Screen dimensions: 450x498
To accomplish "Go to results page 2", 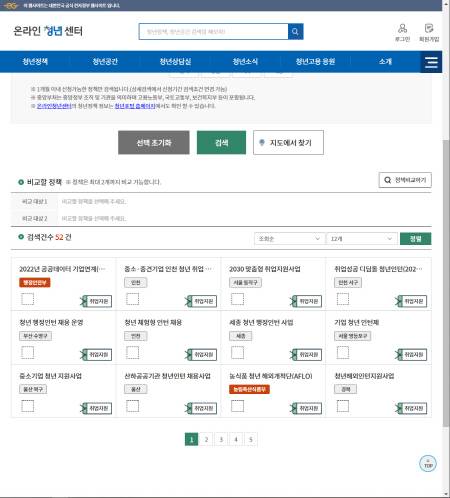I will tap(206, 440).
